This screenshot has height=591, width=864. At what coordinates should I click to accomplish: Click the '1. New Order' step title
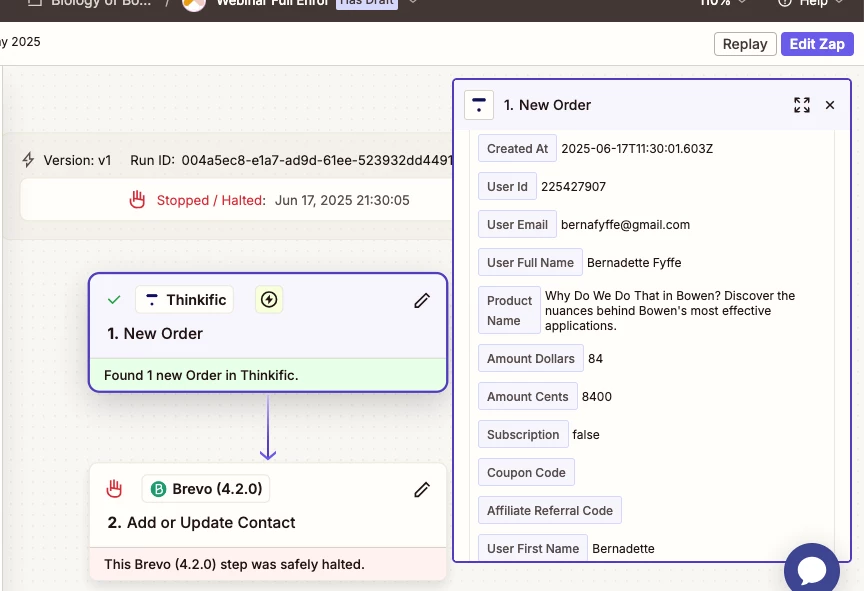155,333
